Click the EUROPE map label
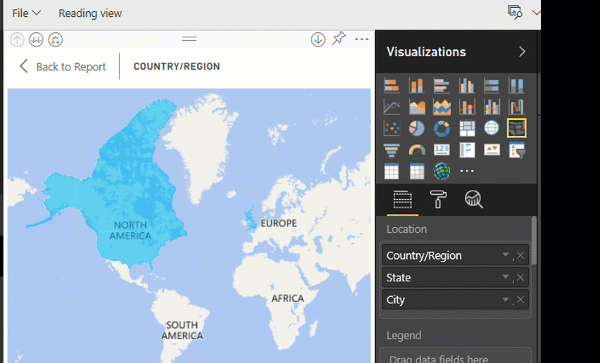 (x=279, y=223)
